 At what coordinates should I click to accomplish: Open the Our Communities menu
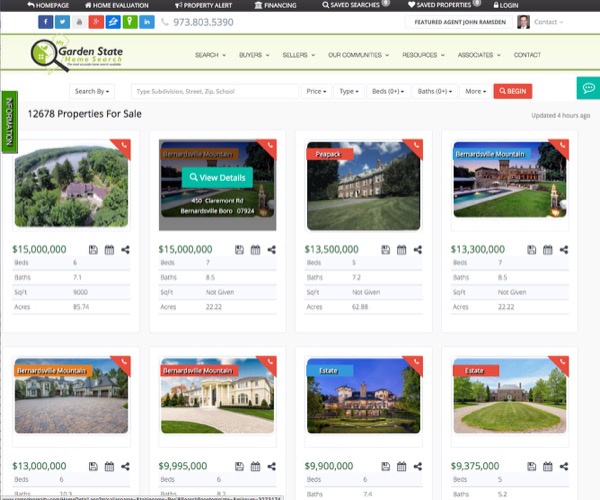[359, 55]
